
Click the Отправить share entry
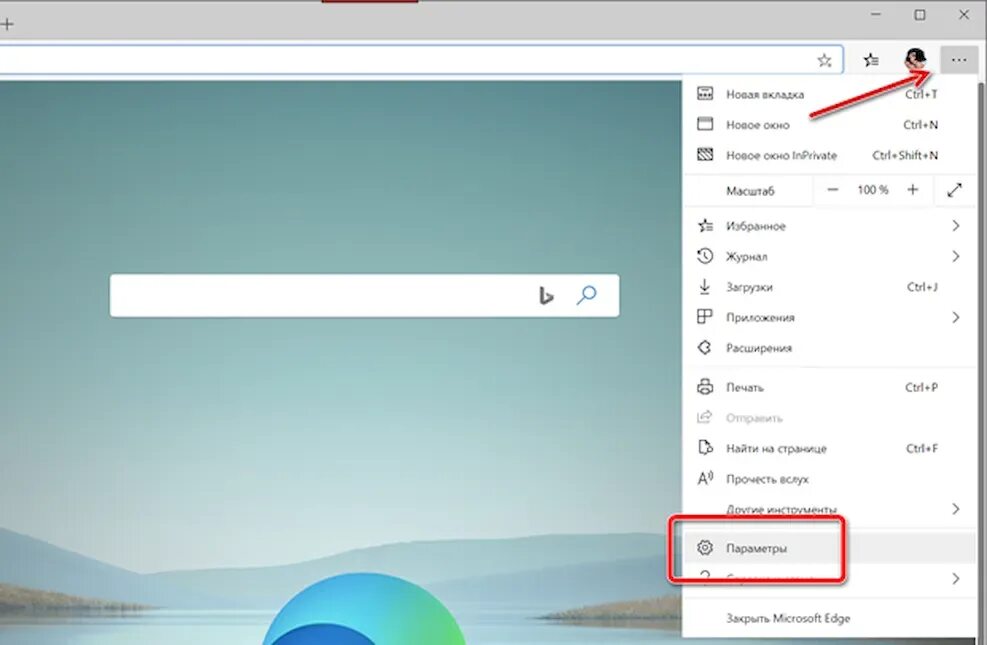[829, 417]
